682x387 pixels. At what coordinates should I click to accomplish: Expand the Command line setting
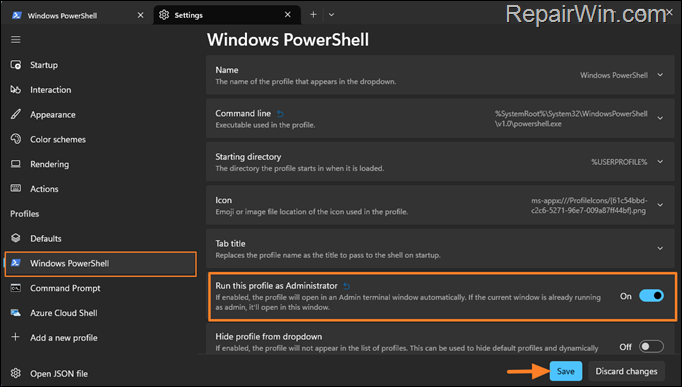(x=660, y=118)
